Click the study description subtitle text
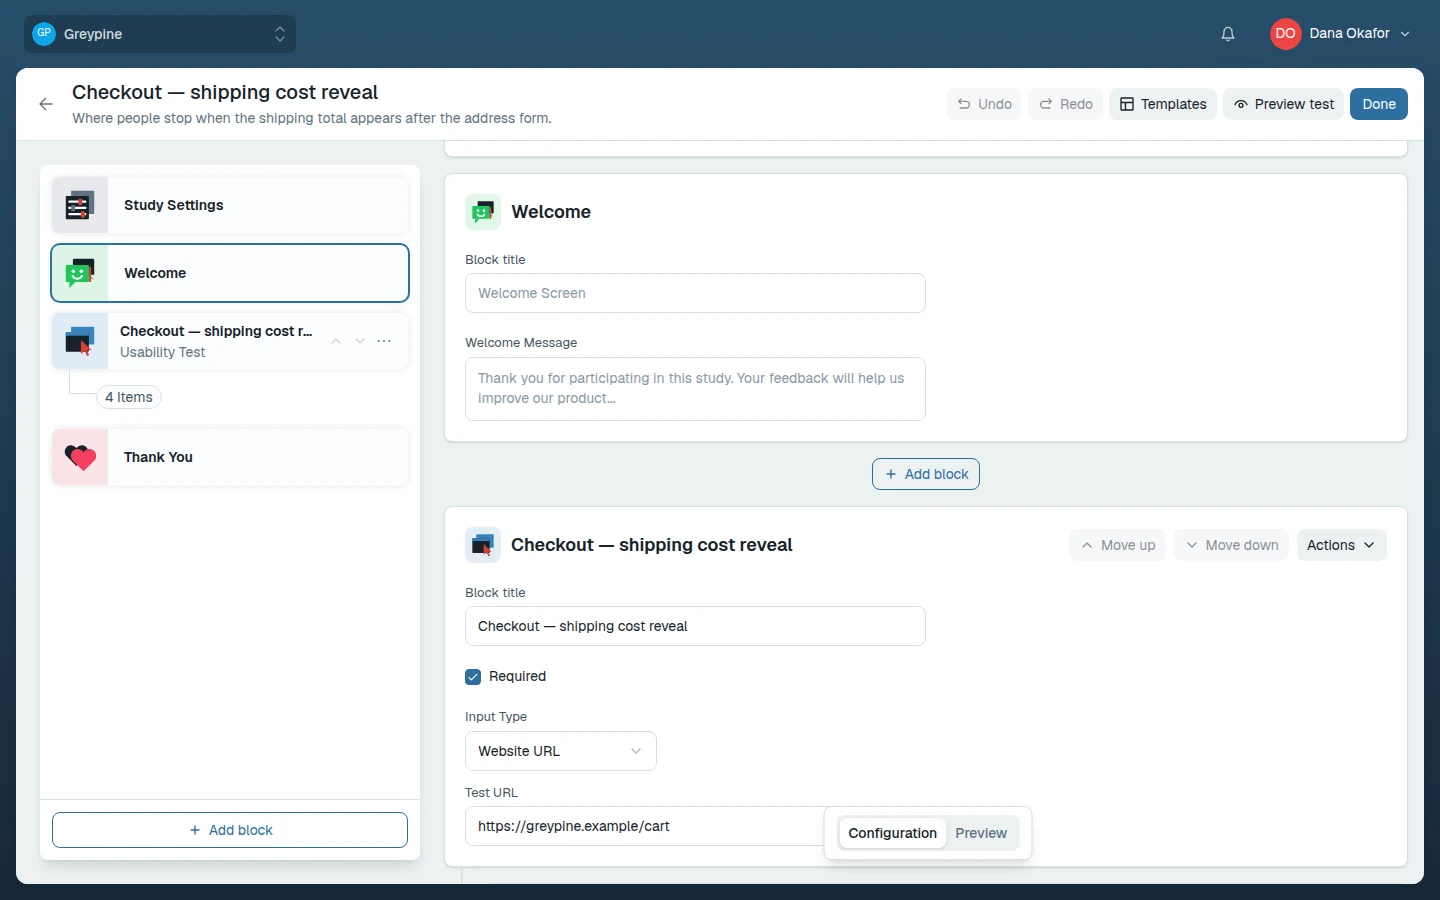1440x900 pixels. [x=312, y=118]
